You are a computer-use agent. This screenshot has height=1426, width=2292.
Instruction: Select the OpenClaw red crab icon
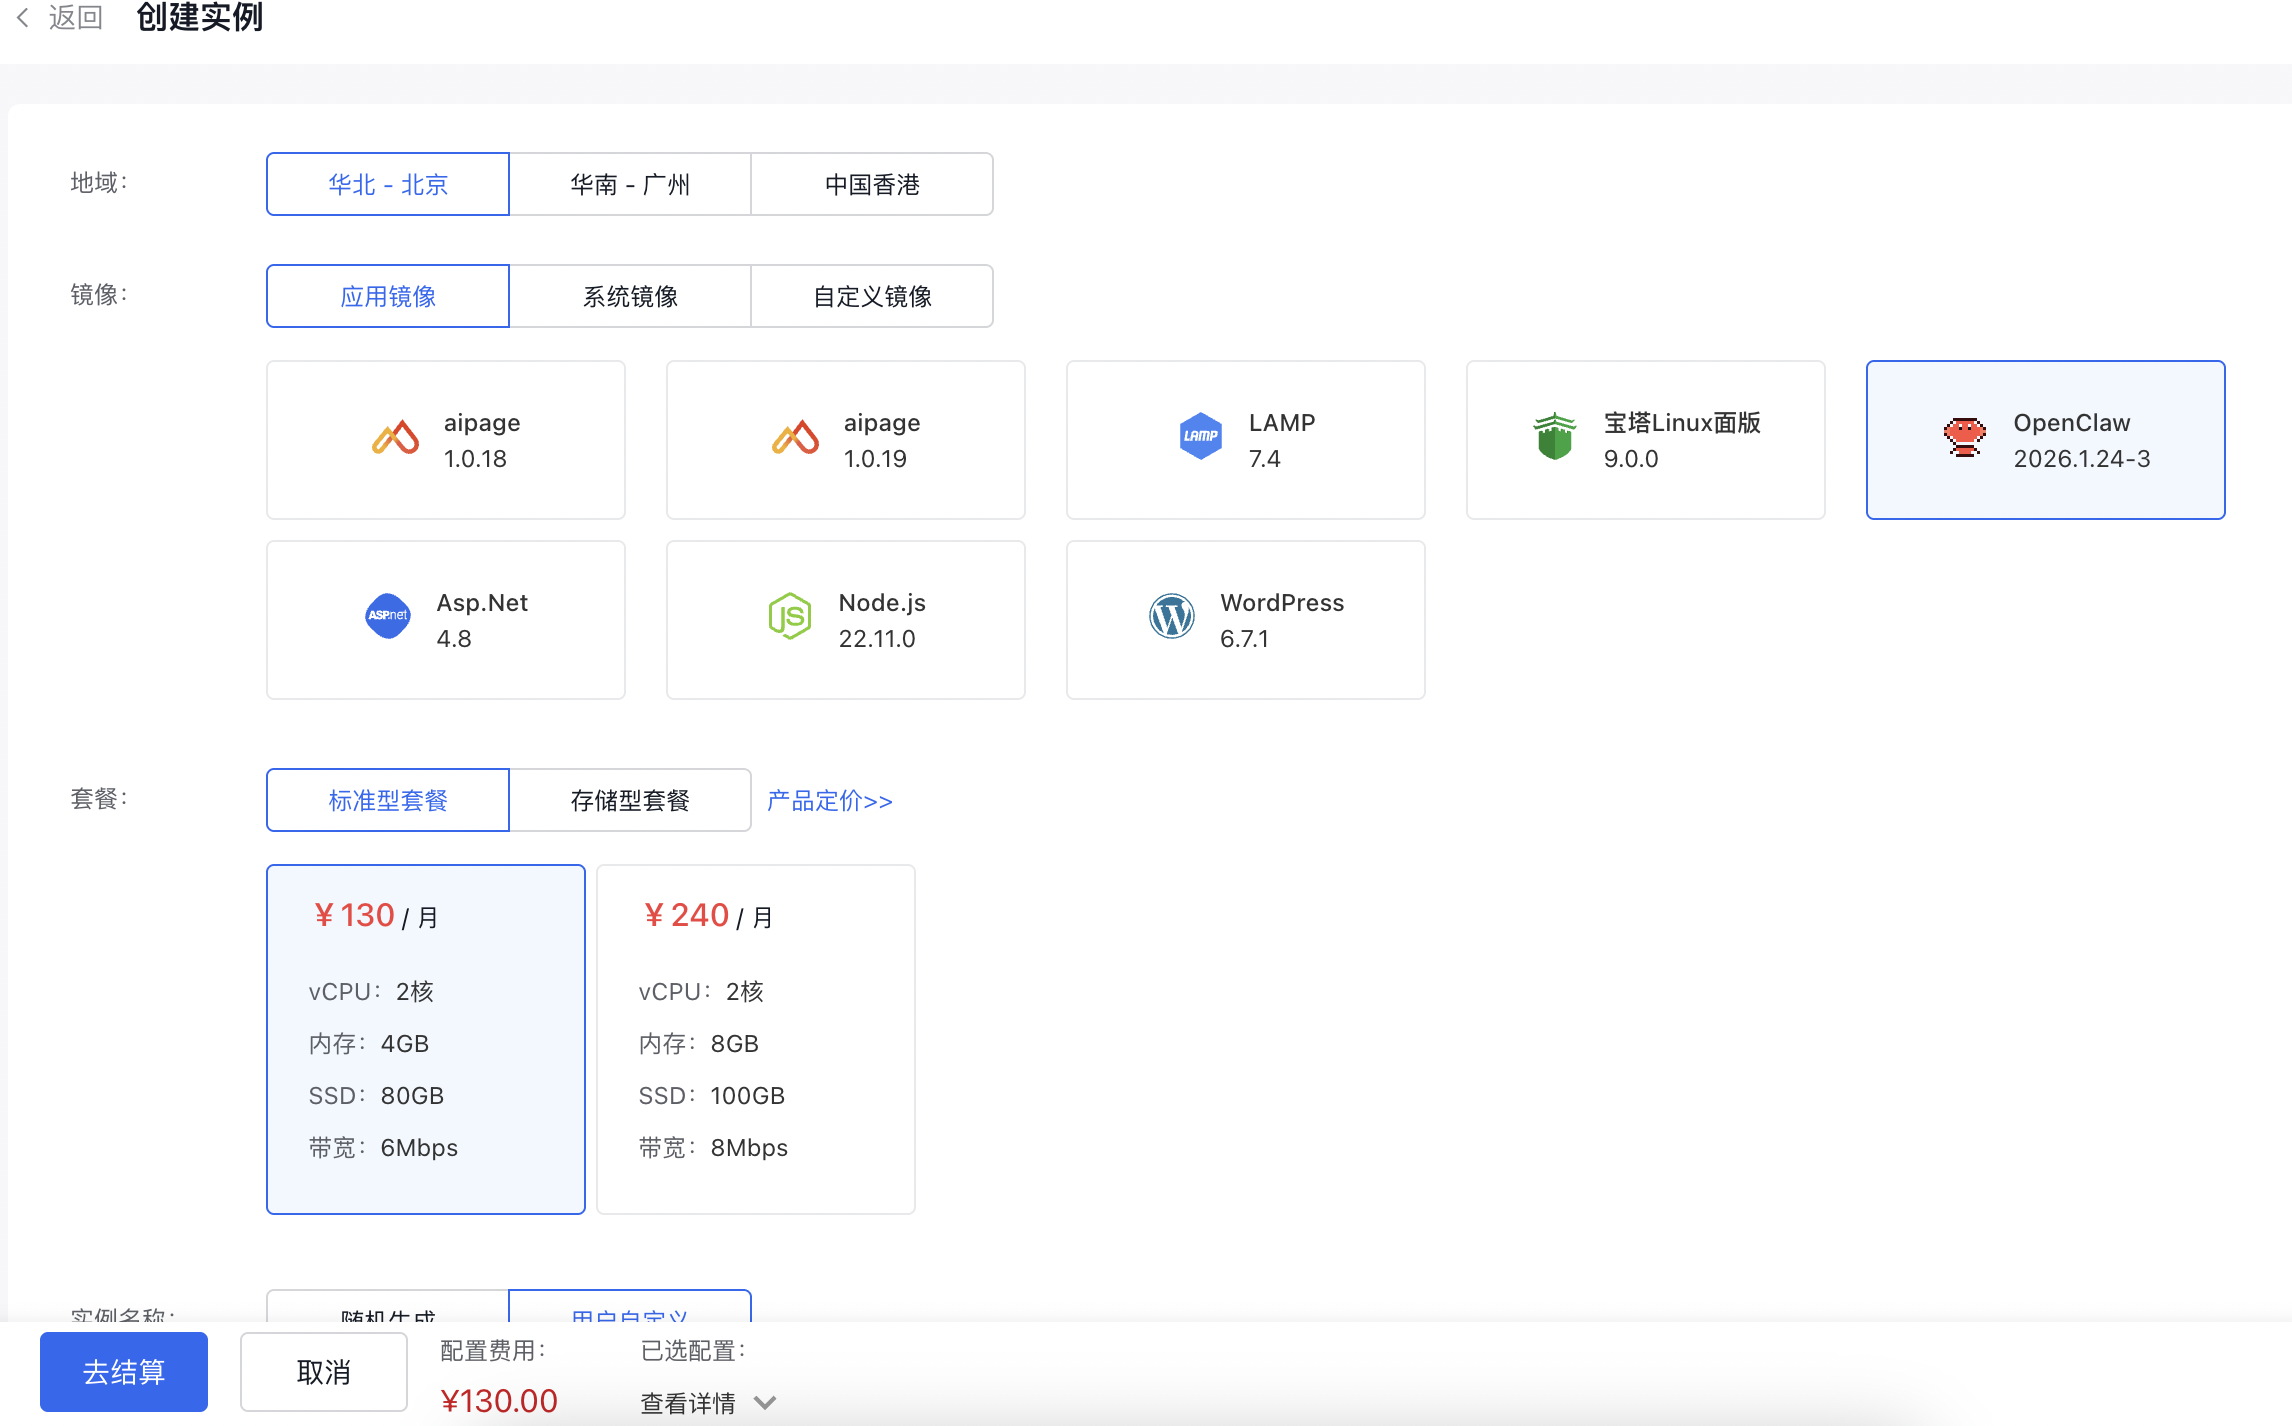1964,437
